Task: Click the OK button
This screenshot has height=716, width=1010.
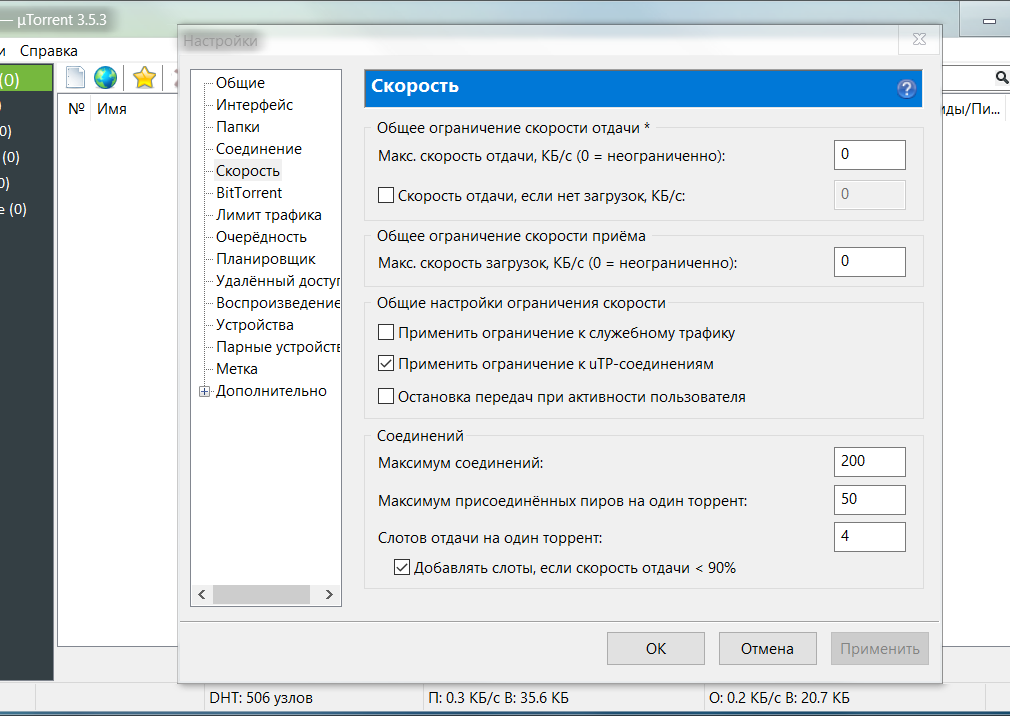Action: click(656, 648)
